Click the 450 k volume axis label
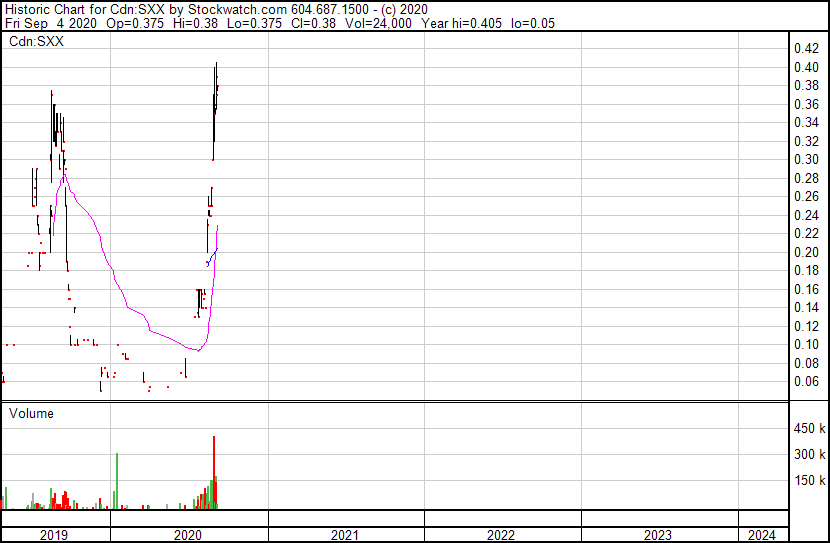Image resolution: width=830 pixels, height=543 pixels. pyautogui.click(x=809, y=428)
